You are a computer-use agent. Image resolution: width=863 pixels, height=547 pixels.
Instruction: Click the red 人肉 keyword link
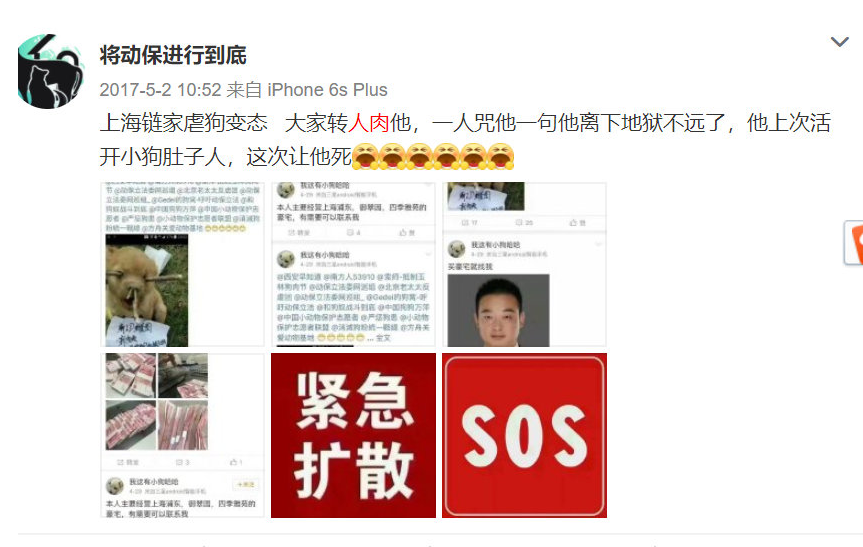pos(369,123)
